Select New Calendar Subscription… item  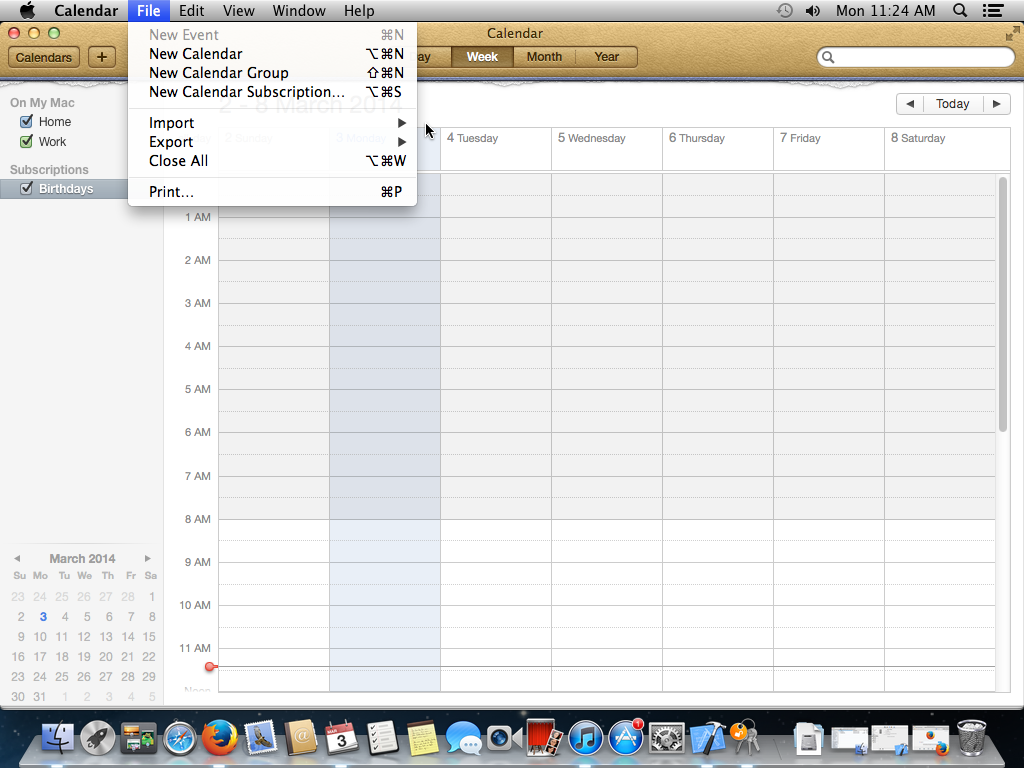(x=272, y=91)
